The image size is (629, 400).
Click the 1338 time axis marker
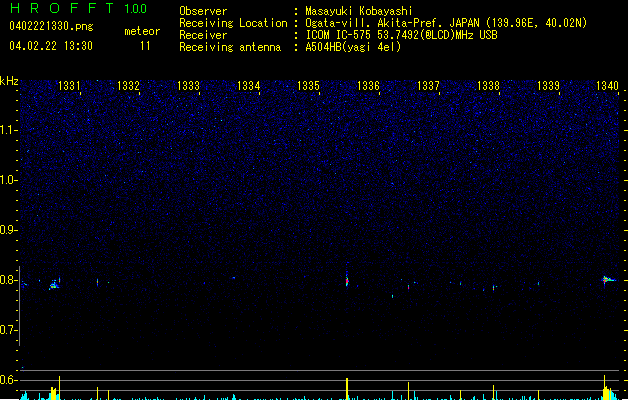(x=488, y=86)
